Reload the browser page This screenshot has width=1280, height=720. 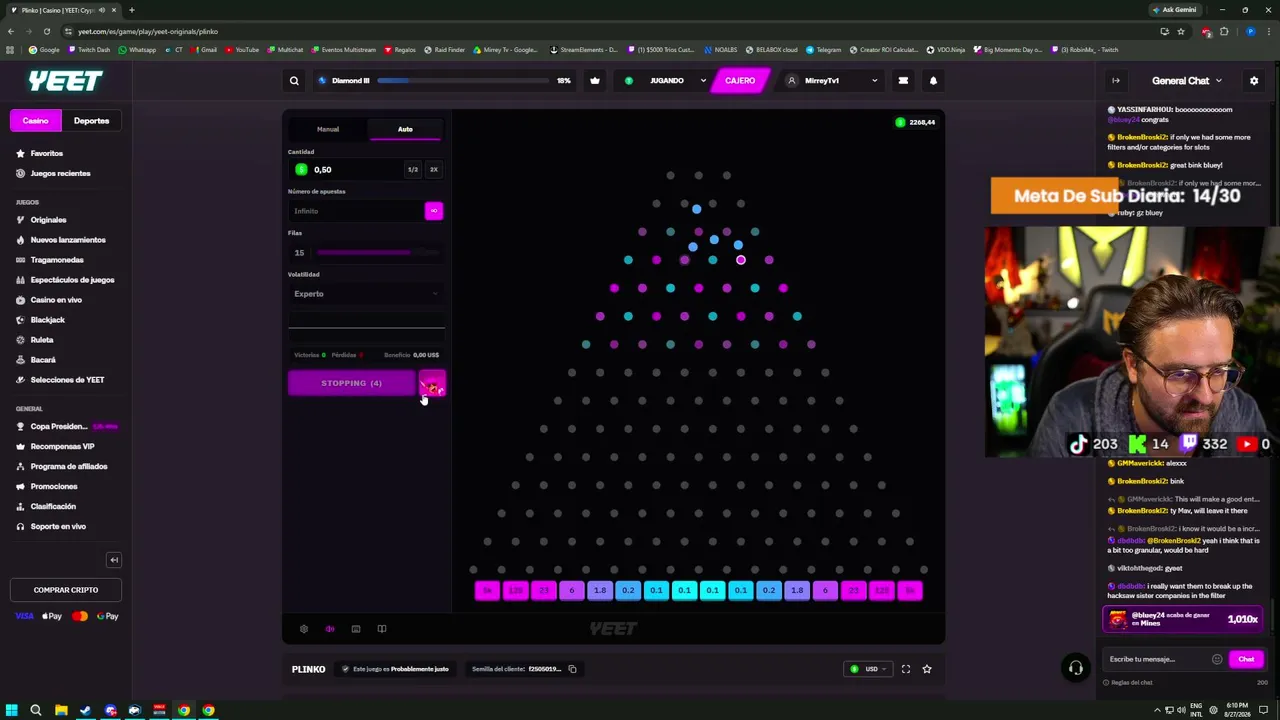tap(46, 31)
